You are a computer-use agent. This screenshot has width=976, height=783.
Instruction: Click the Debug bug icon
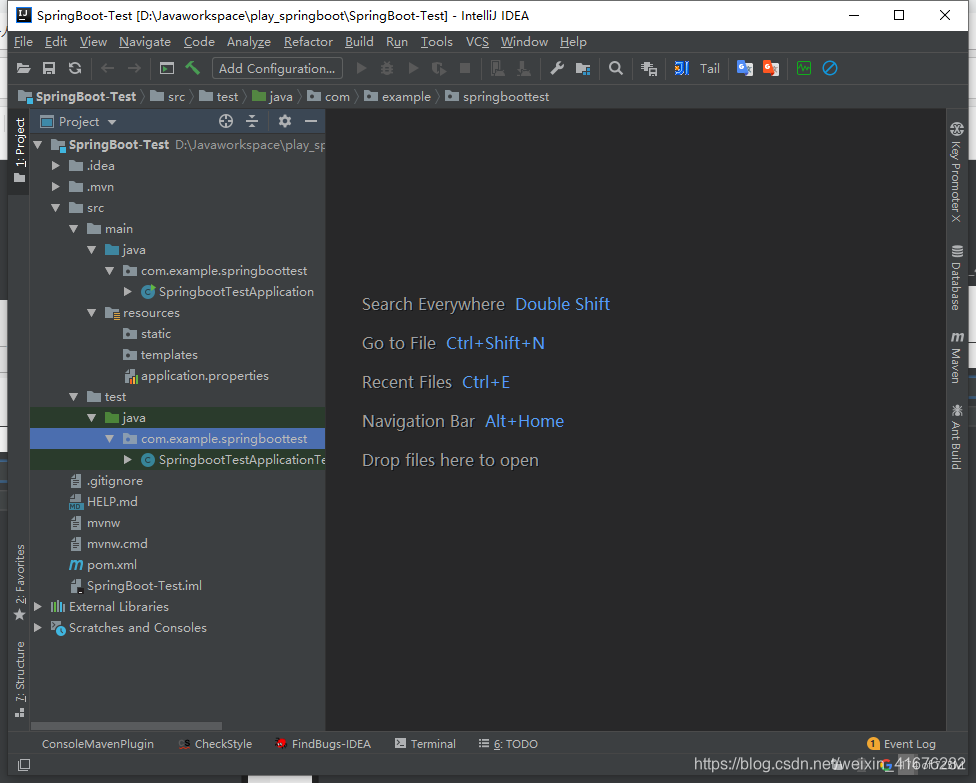(387, 68)
